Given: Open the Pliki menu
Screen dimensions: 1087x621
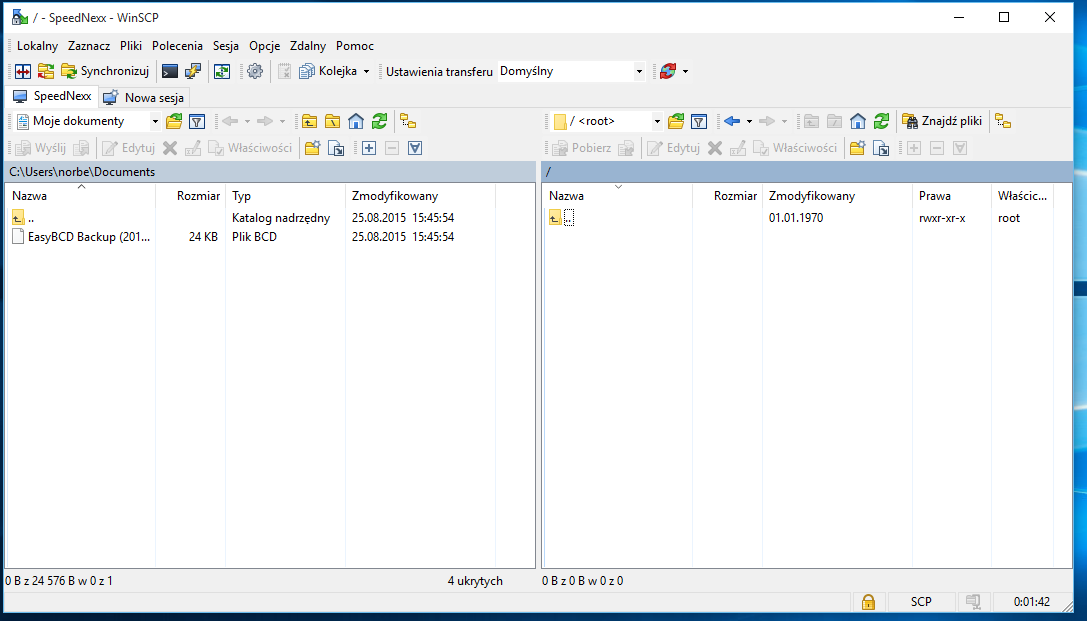Looking at the screenshot, I should click(131, 46).
